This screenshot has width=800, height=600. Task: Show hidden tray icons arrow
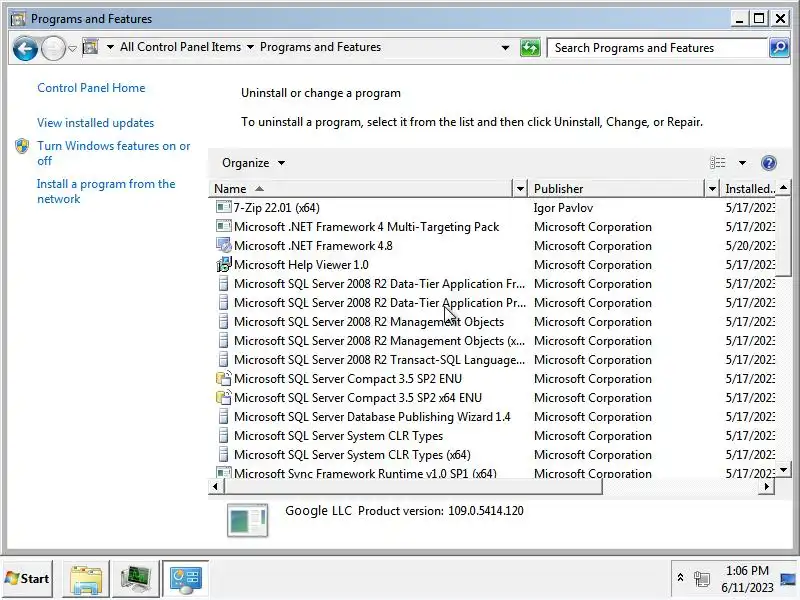point(680,578)
